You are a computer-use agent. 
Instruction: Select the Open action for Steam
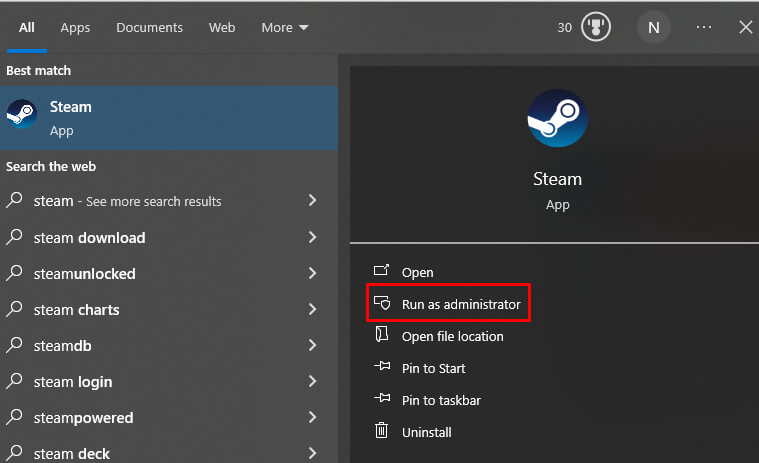[417, 272]
